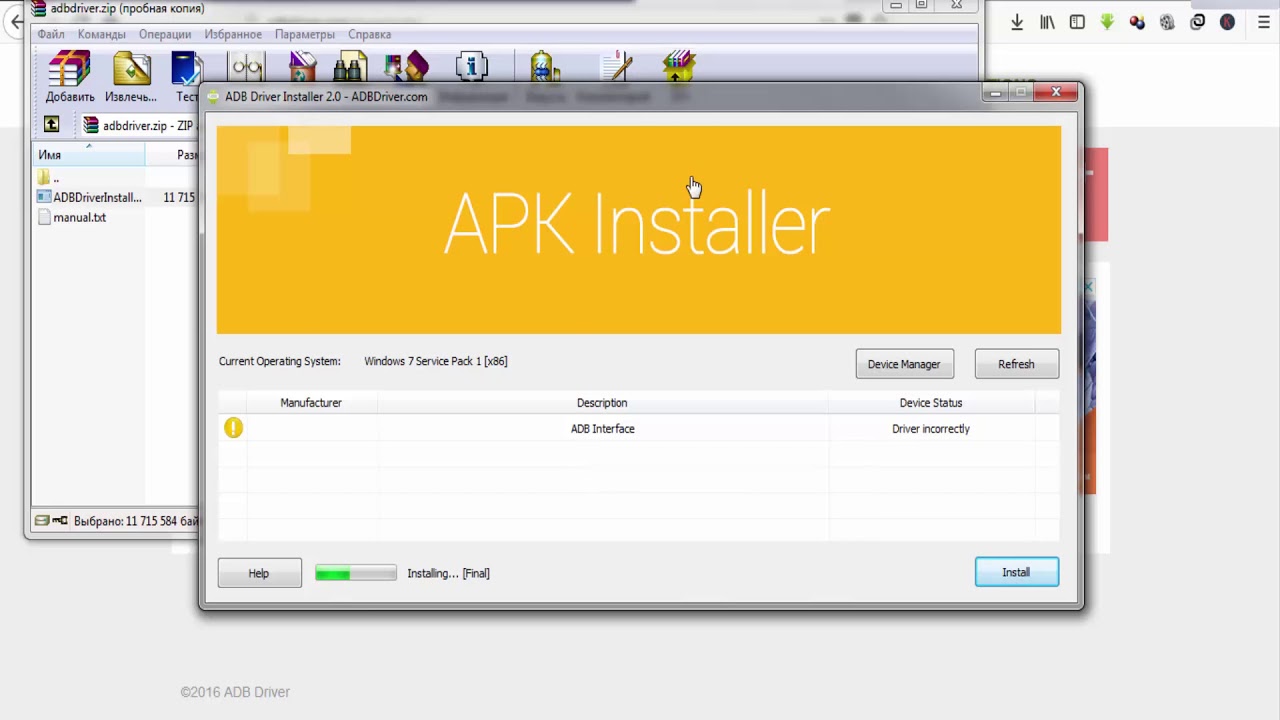The height and width of the screenshot is (720, 1280).
Task: Click the yellow warning icon in ADB Interface row
Action: [233, 428]
